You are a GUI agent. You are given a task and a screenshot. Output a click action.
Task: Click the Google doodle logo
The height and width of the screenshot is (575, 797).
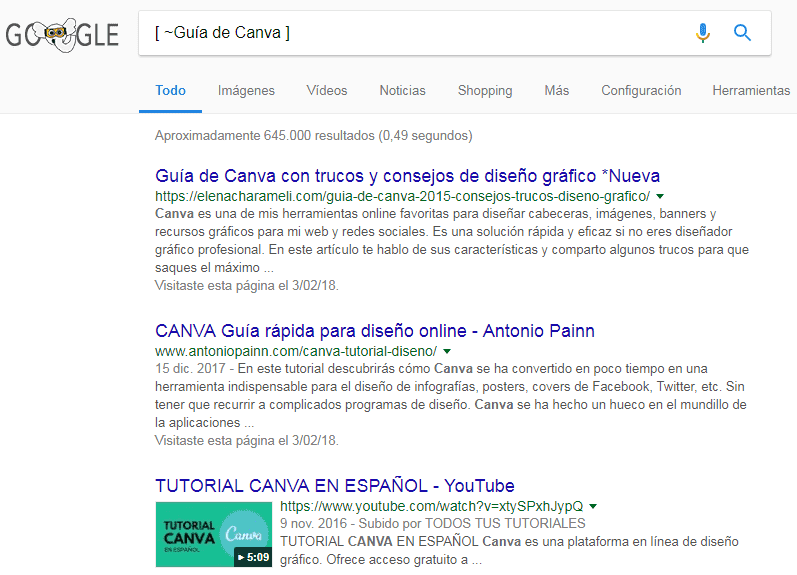[62, 35]
